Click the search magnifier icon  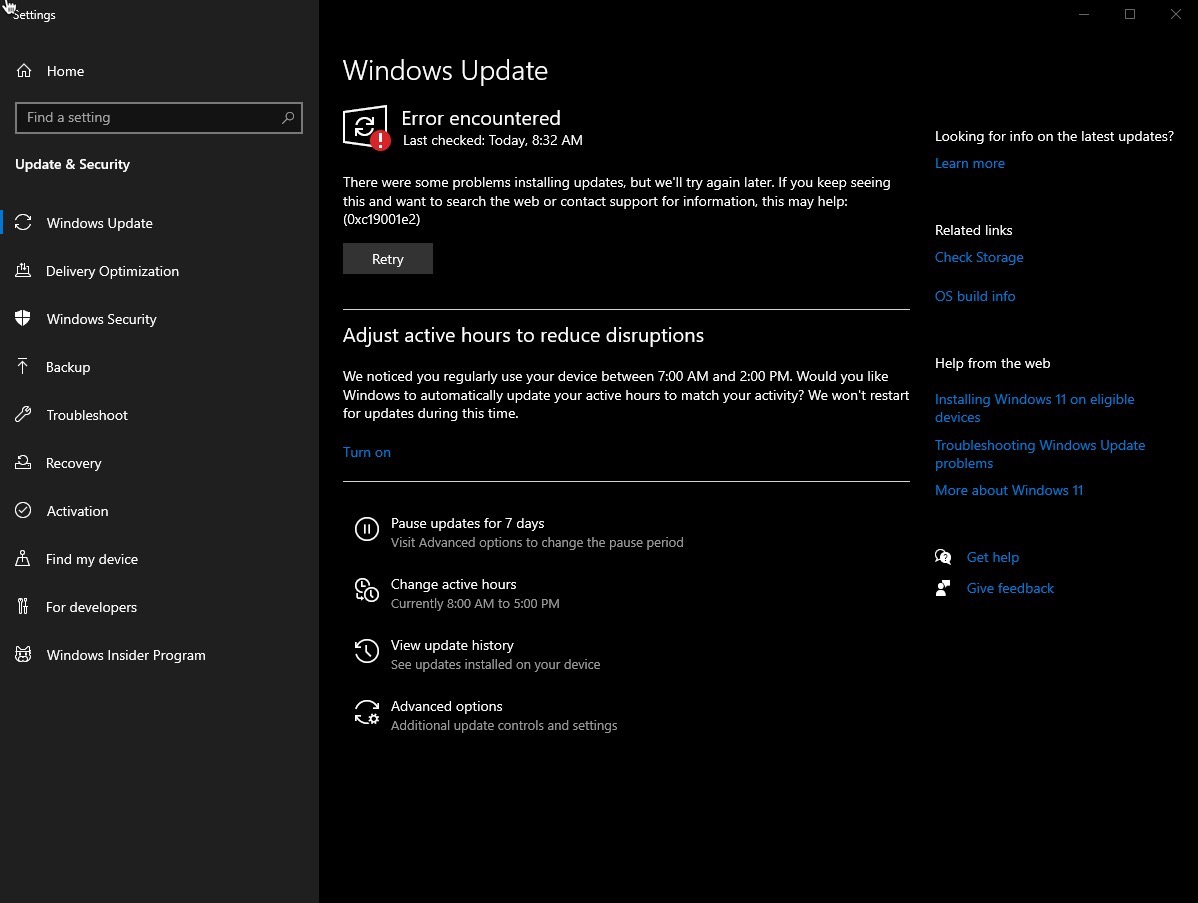(x=287, y=118)
